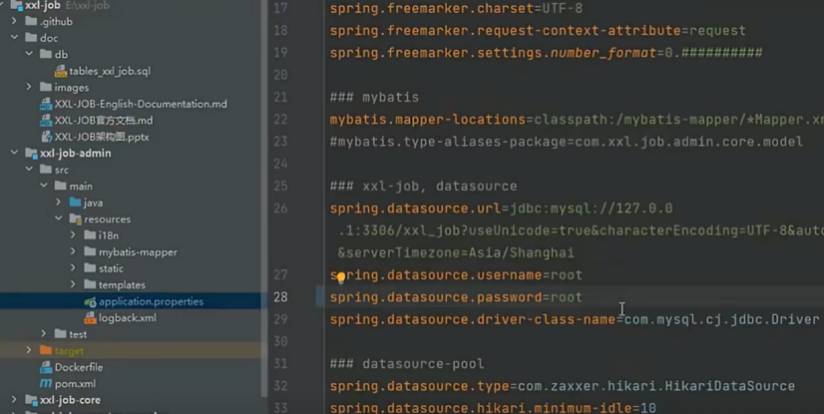Collapse the xxl-job root project node
This screenshot has height=414, width=824.
[3, 6]
